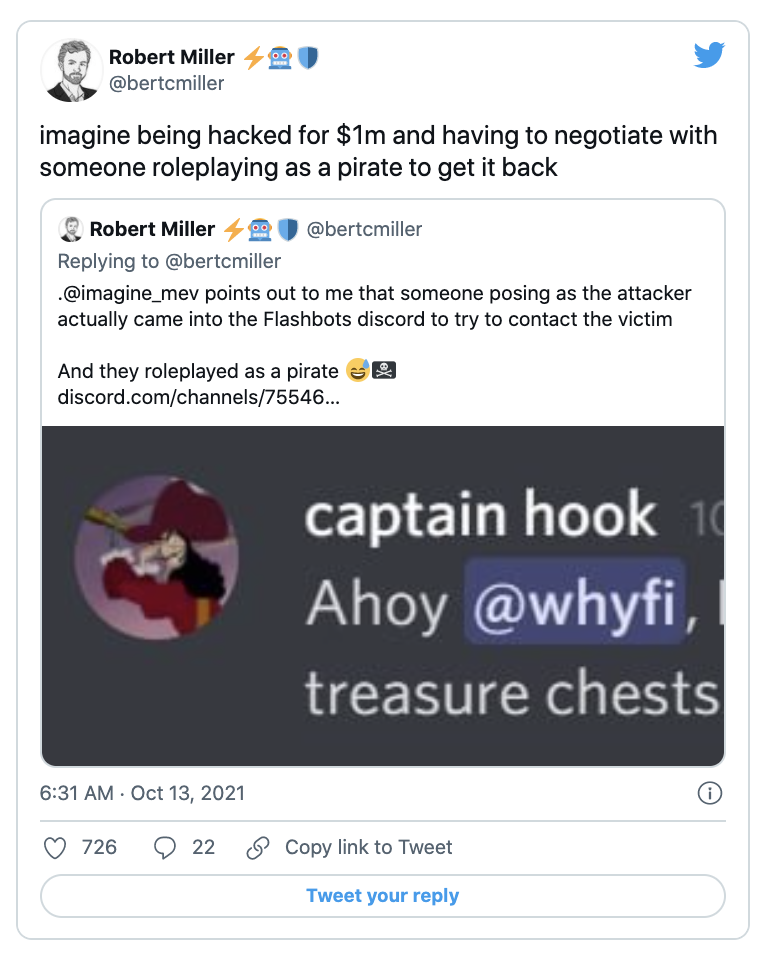Click Robert Miller name in quoted tweet
Screen dimensions: 770x962
pos(152,229)
